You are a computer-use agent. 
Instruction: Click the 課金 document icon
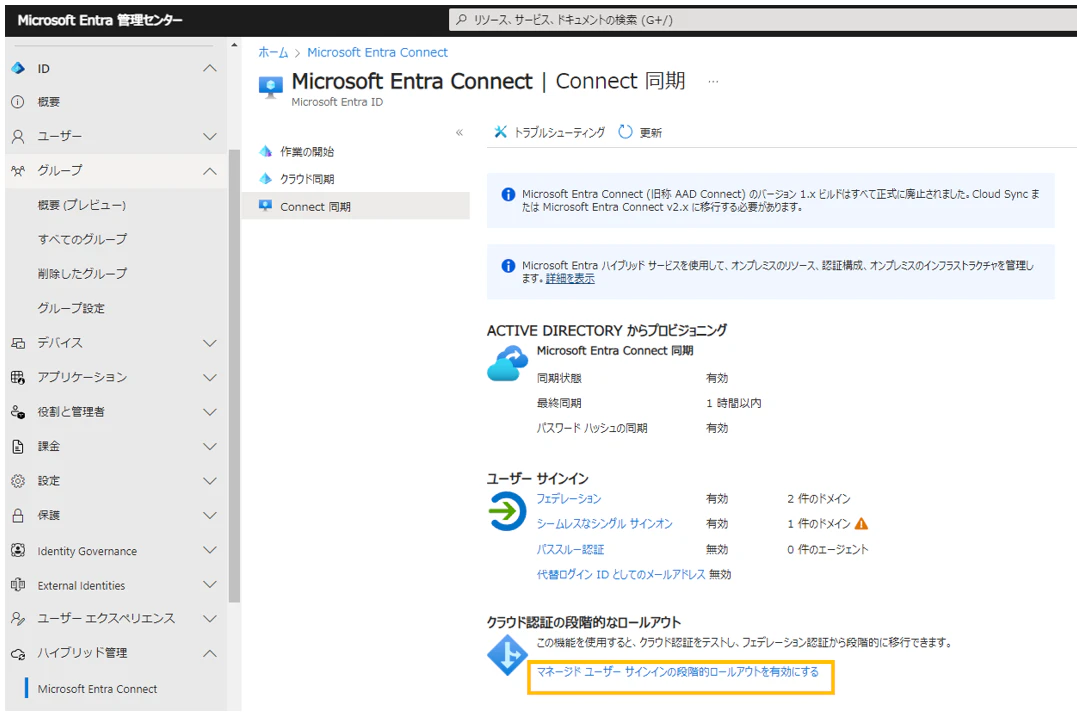click(18, 447)
